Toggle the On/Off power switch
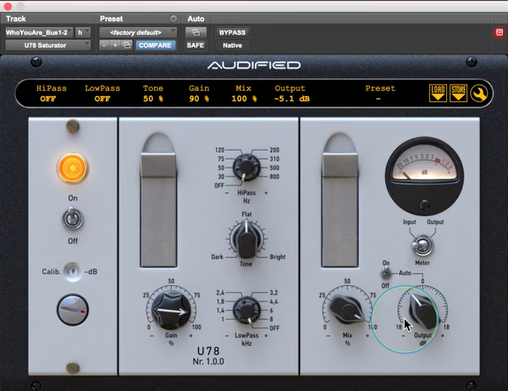The height and width of the screenshot is (391, 508). pyautogui.click(x=73, y=218)
